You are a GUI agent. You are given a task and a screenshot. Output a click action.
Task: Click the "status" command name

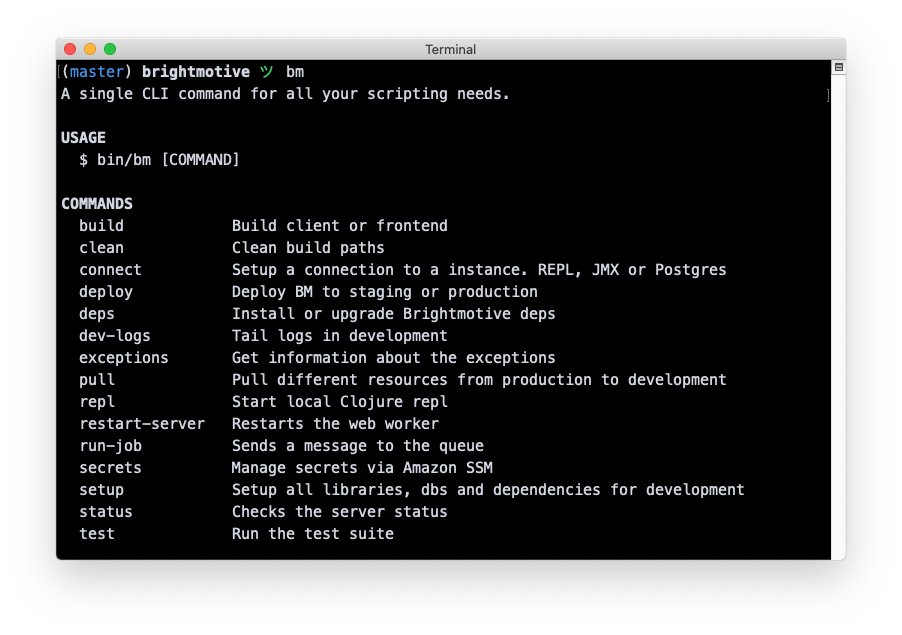(106, 512)
